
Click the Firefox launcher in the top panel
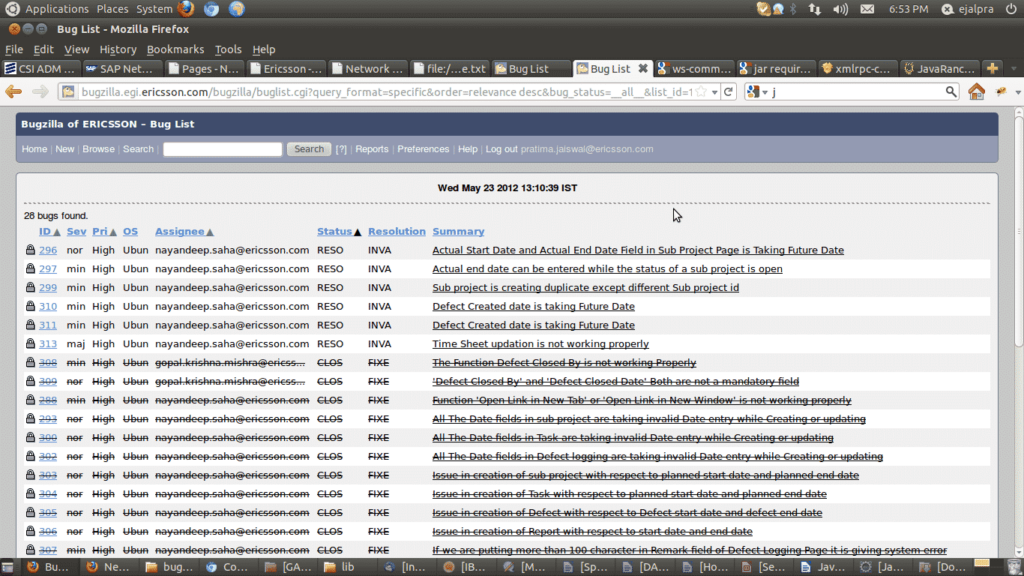pyautogui.click(x=186, y=8)
